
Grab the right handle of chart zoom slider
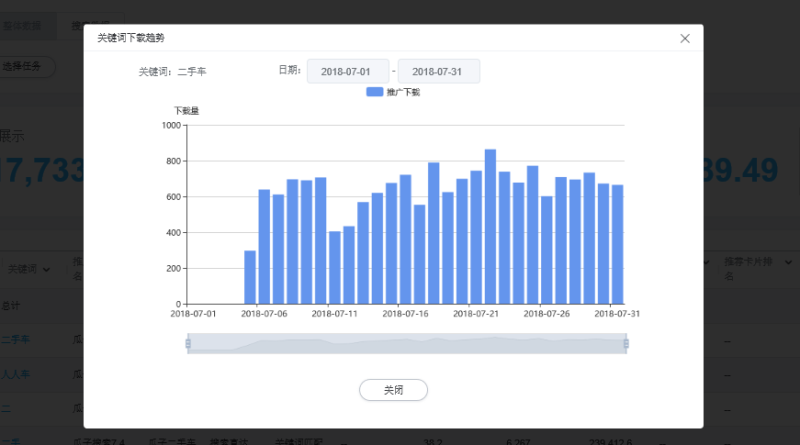(626, 343)
